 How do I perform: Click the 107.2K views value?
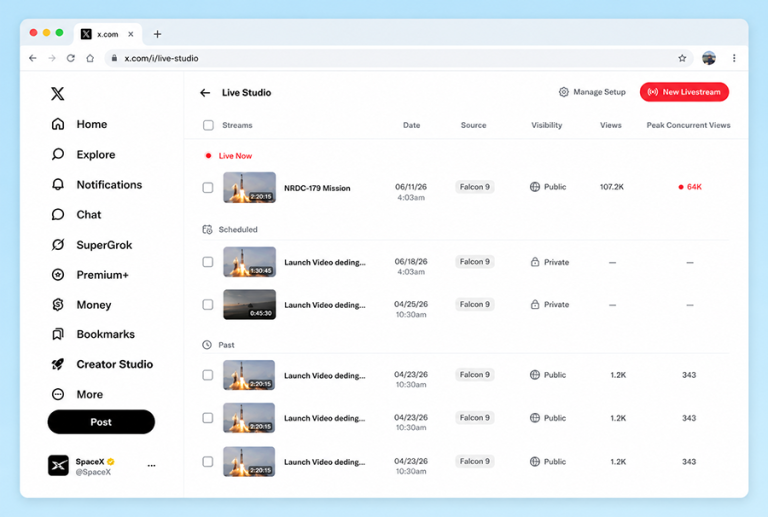(612, 187)
